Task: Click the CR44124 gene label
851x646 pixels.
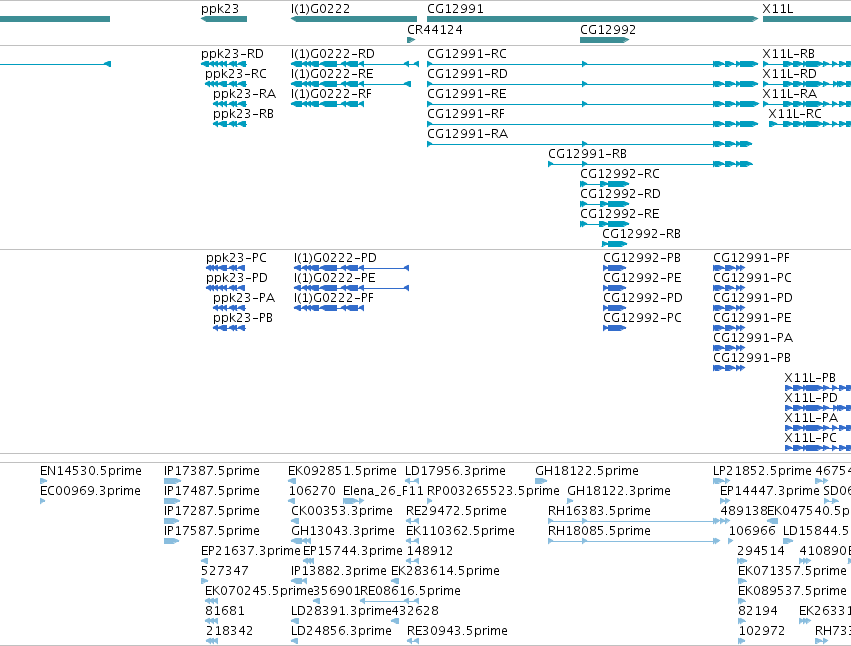Action: coord(435,30)
